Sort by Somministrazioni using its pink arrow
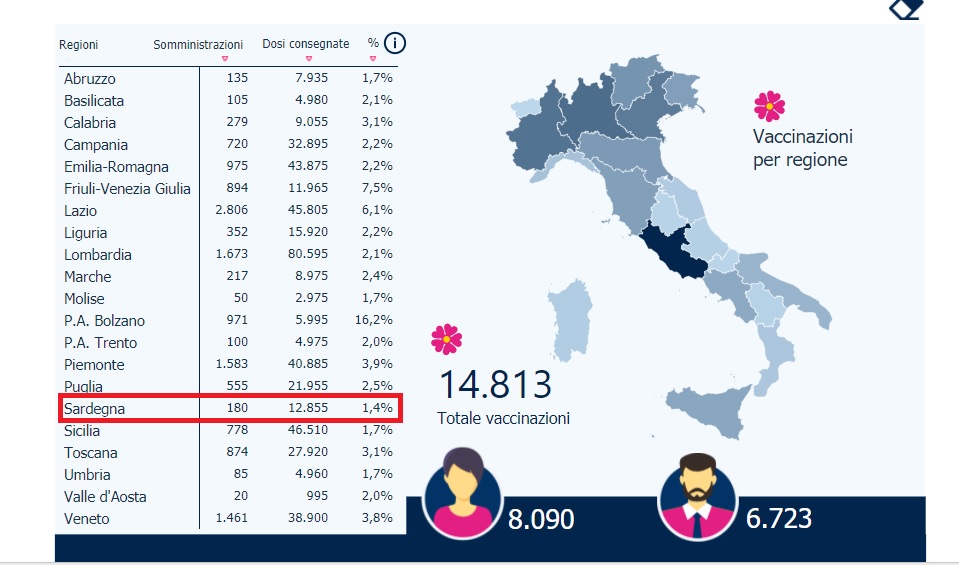 (x=224, y=59)
